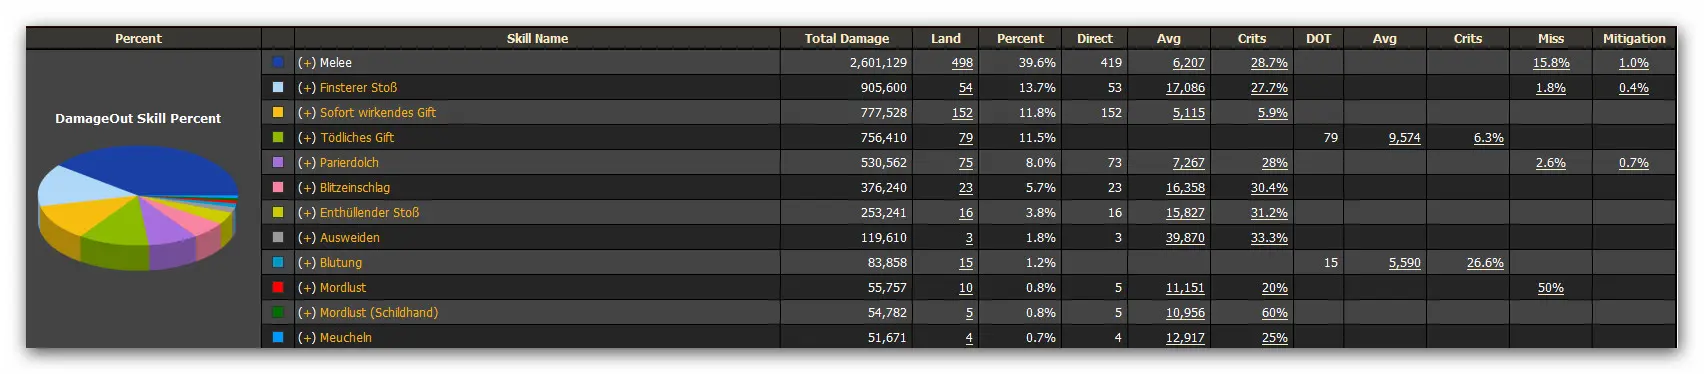Sort by the Mitigation column header
The height and width of the screenshot is (374, 1704).
1634,38
